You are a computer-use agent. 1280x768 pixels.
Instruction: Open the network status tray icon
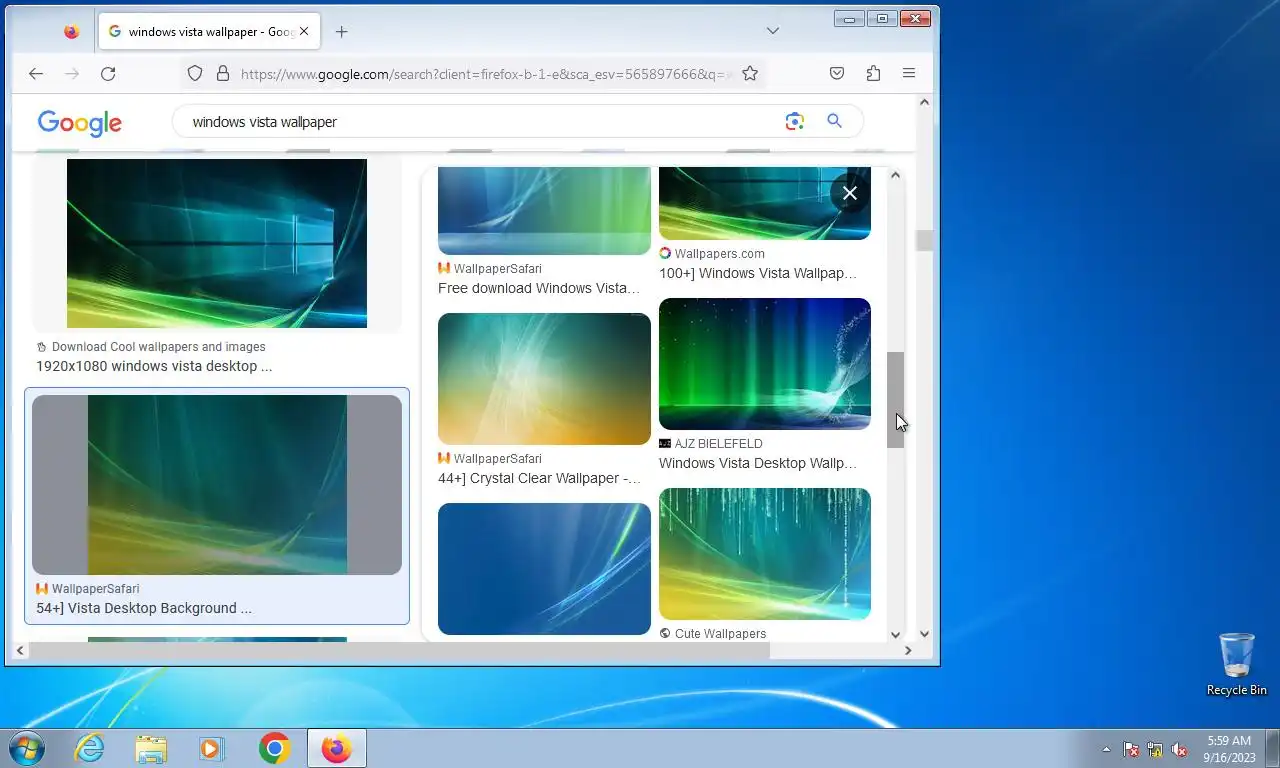tap(1155, 749)
